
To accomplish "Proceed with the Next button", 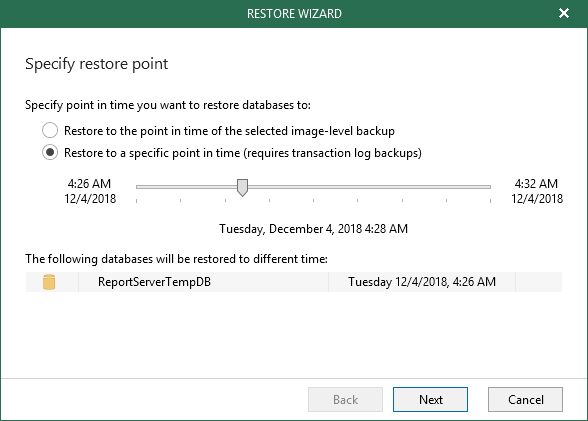I will tap(430, 400).
